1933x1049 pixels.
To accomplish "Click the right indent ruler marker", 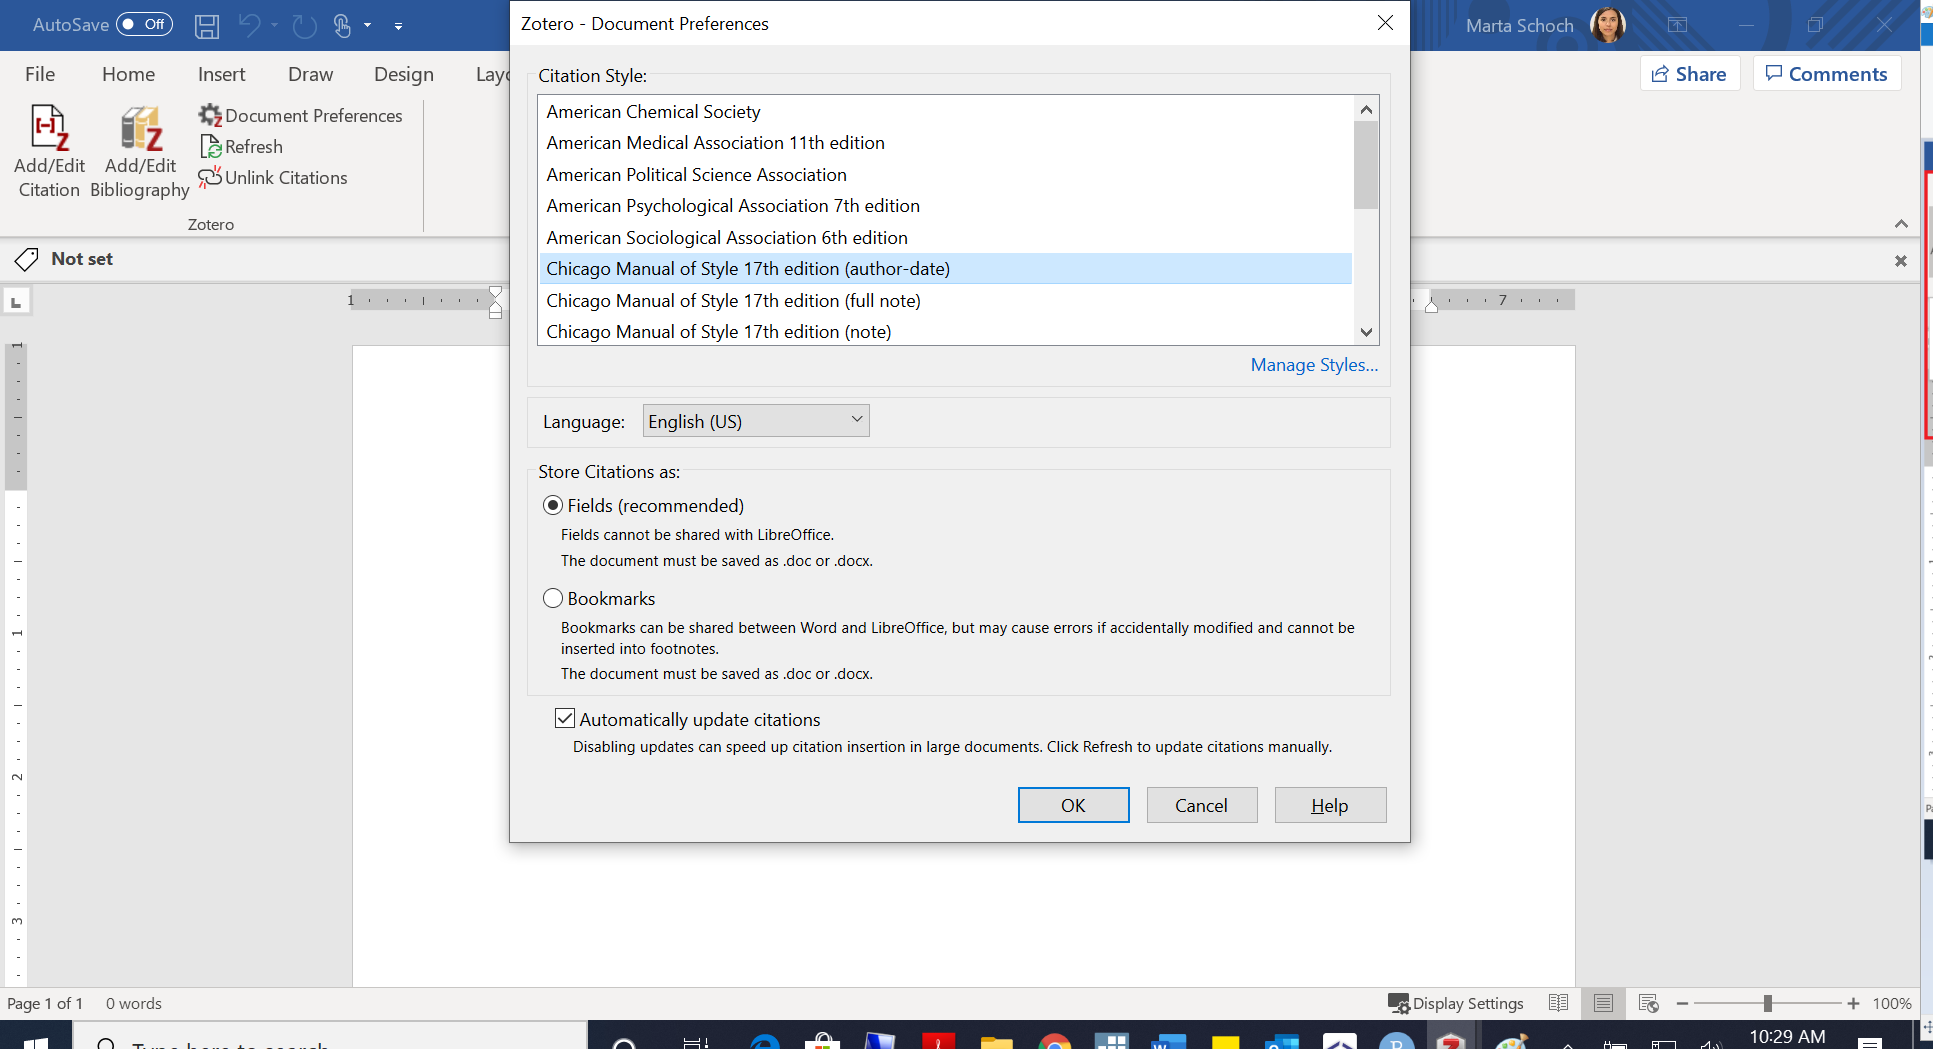I will coord(1431,306).
